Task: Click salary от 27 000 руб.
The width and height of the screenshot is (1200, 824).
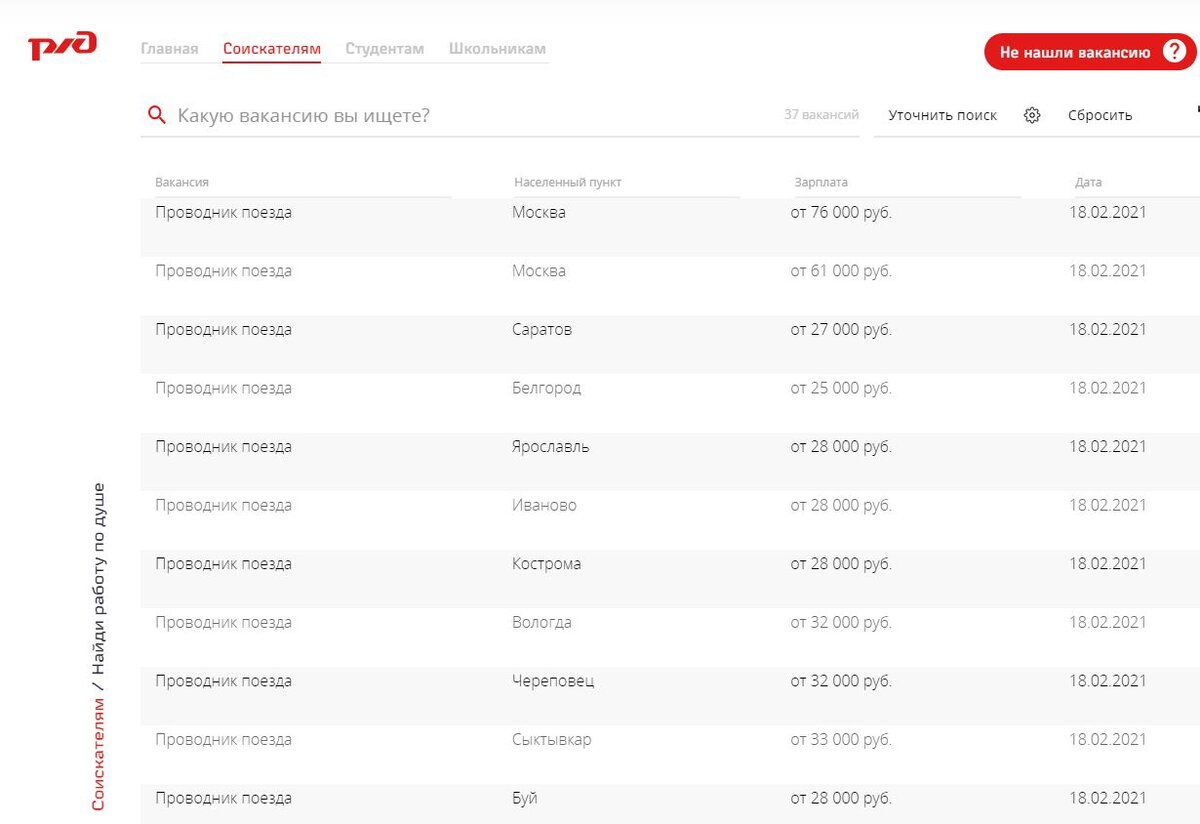Action: (x=841, y=329)
